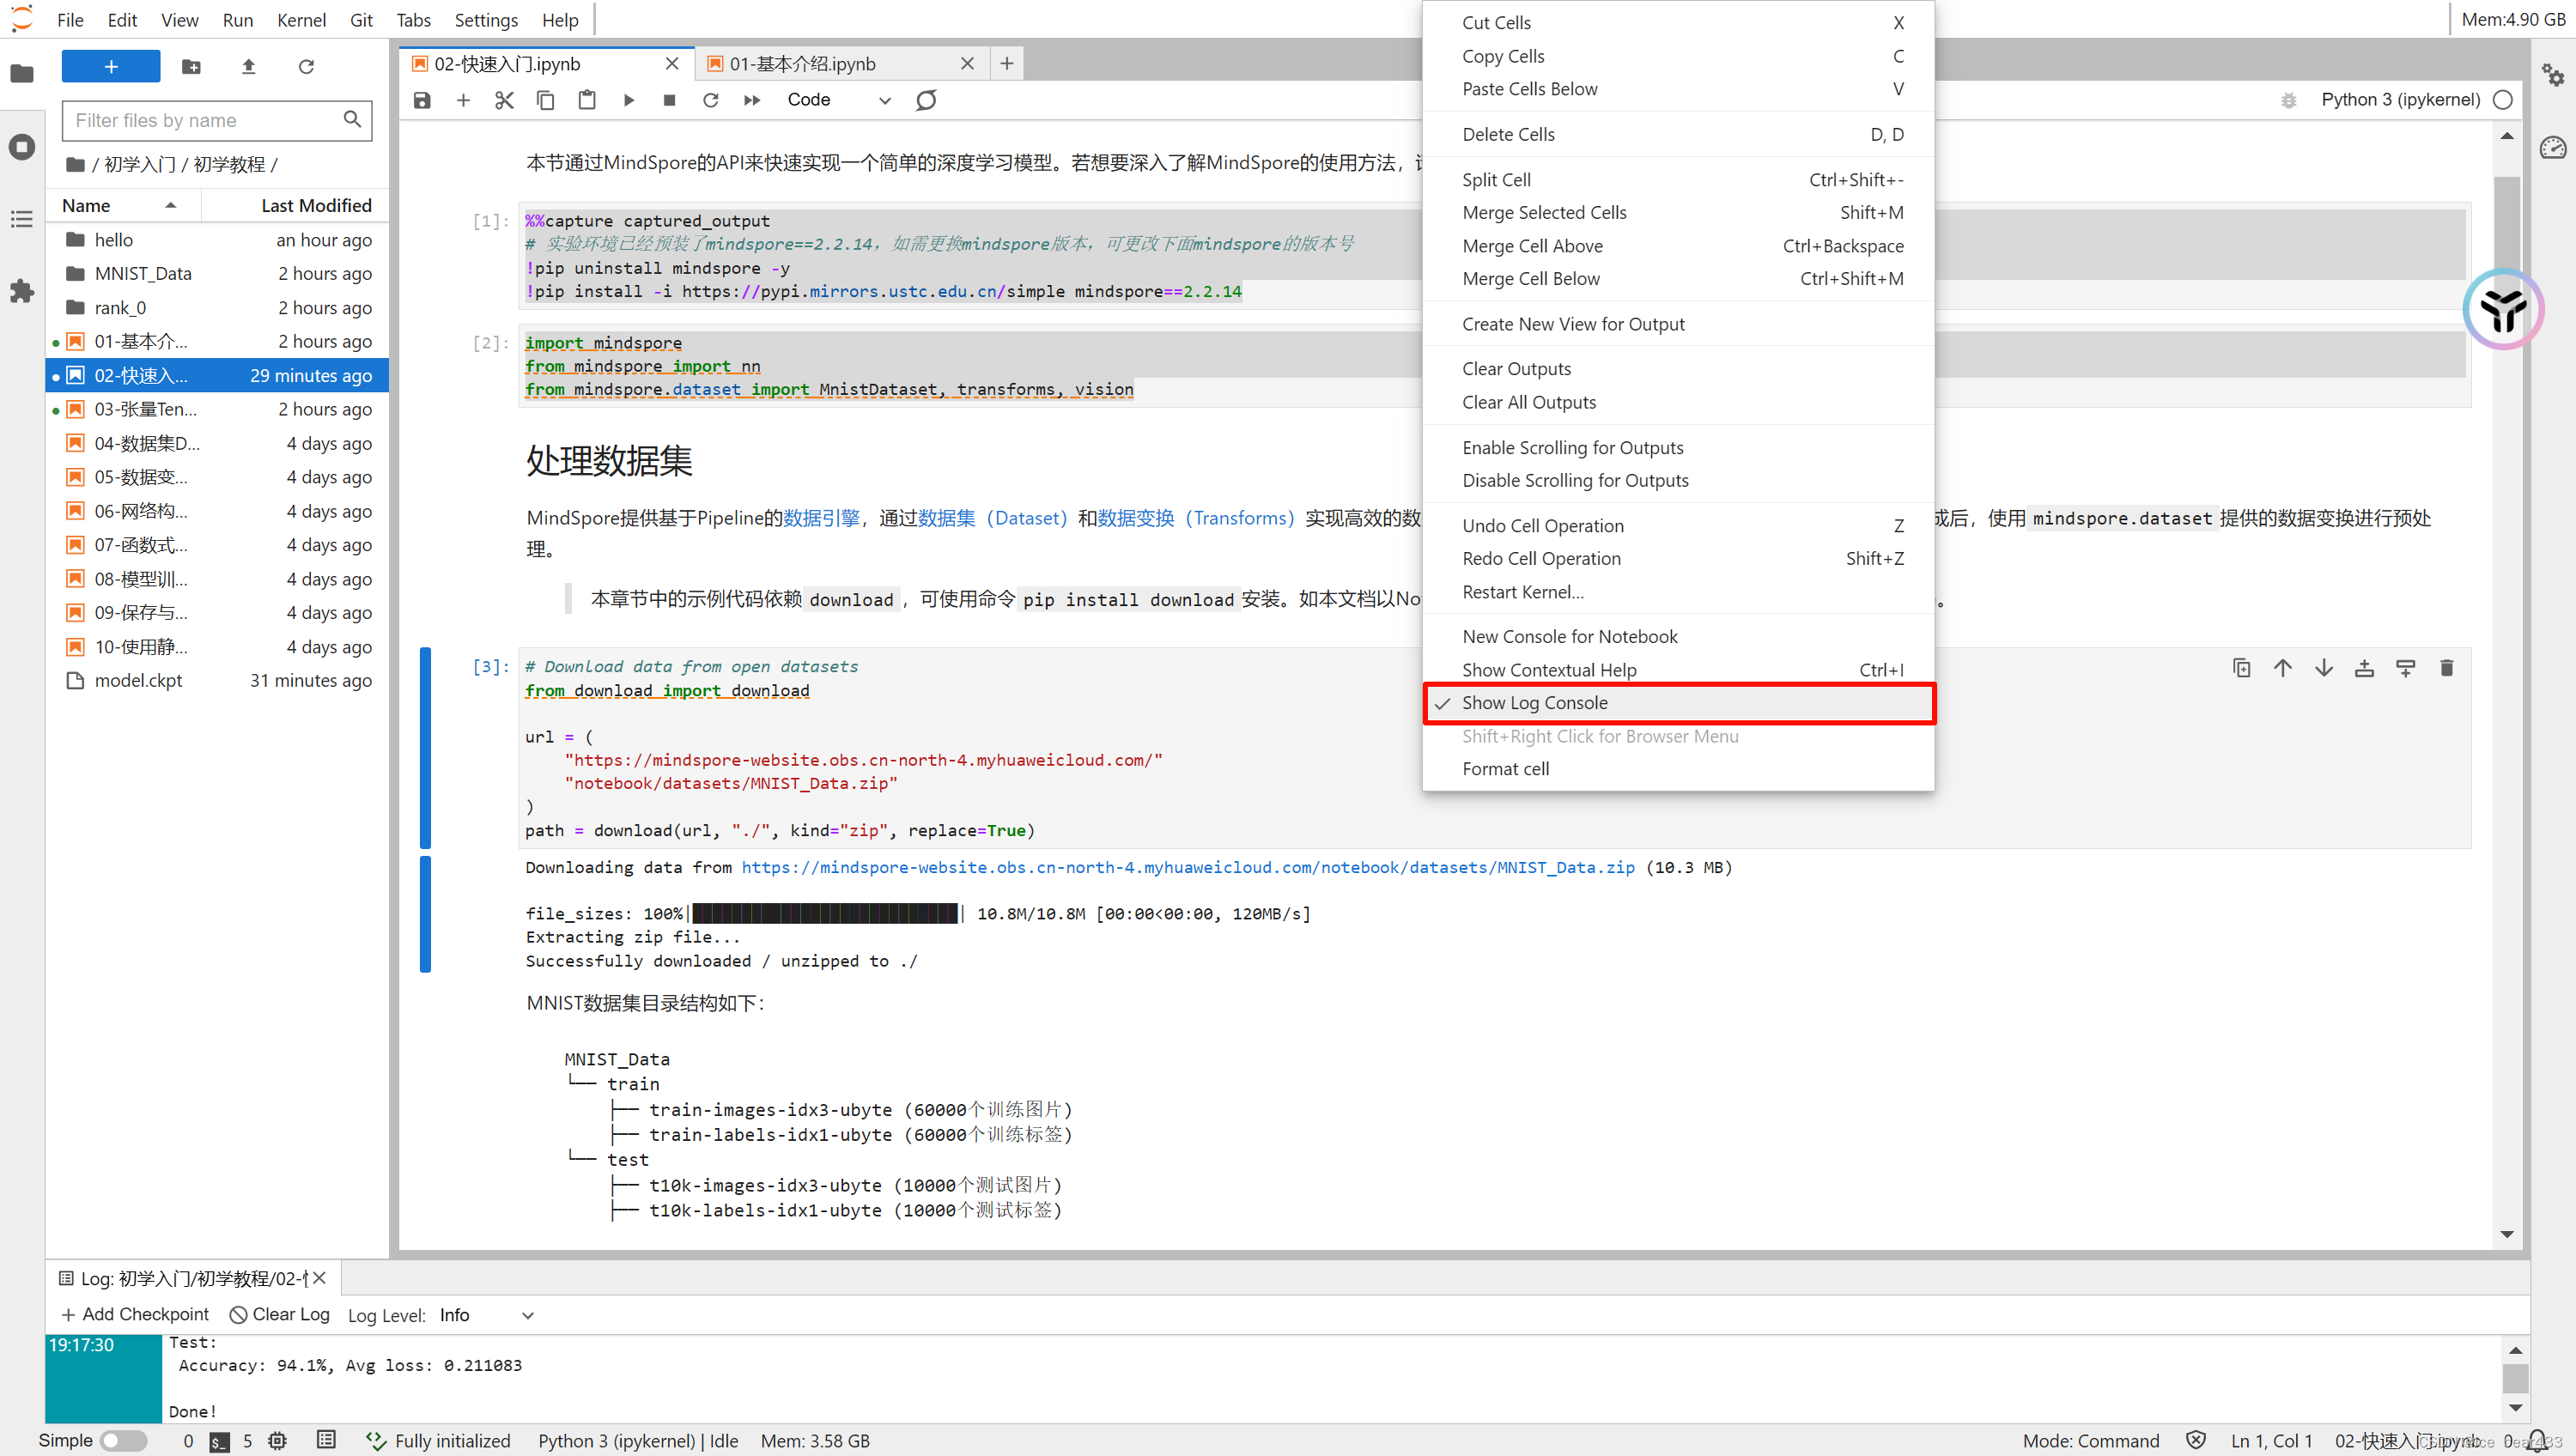Sort files by Name column header
Viewport: 2576px width, 1456px height.
click(123, 205)
